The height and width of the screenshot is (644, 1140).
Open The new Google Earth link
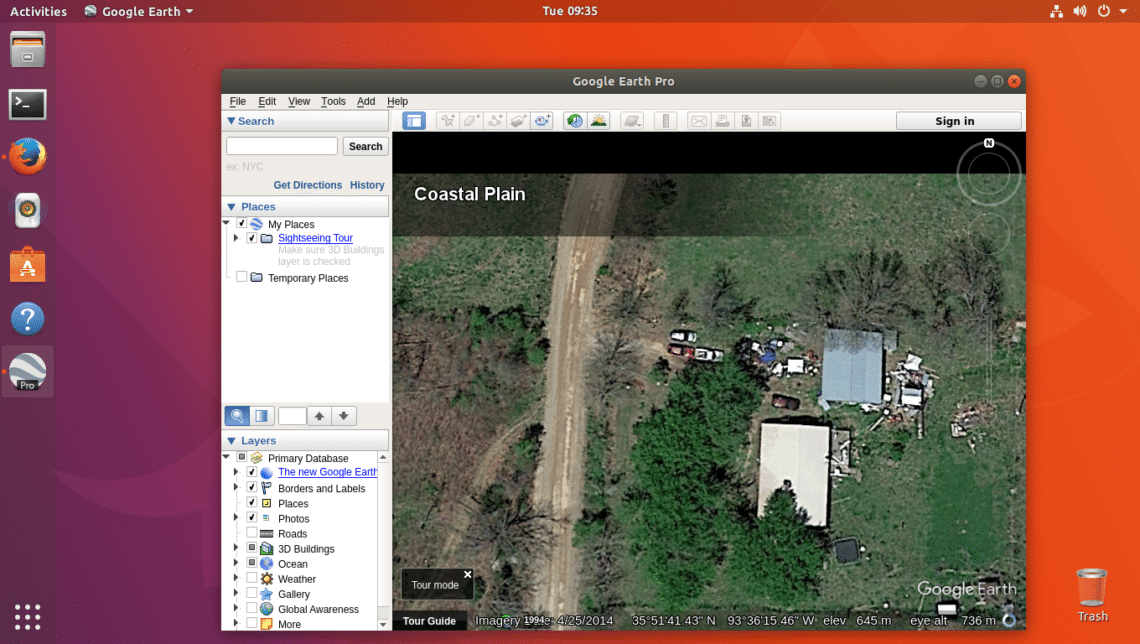(x=327, y=472)
